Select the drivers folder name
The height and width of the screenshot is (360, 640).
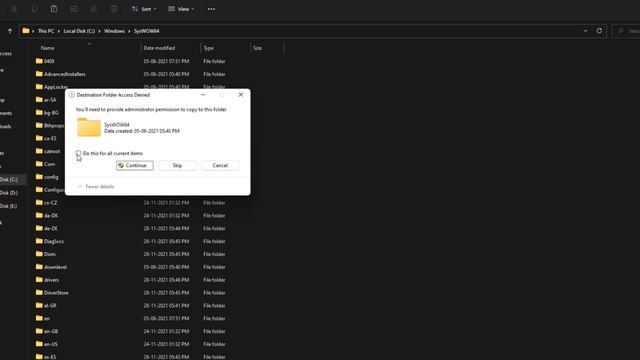click(51, 280)
